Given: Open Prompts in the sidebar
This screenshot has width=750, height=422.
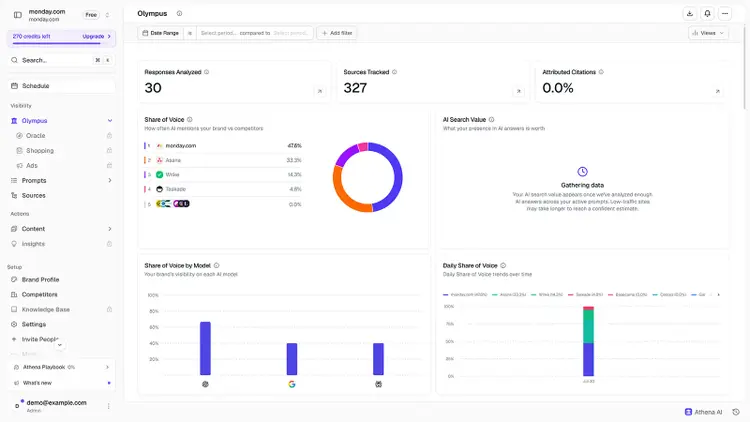Looking at the screenshot, I should [34, 180].
